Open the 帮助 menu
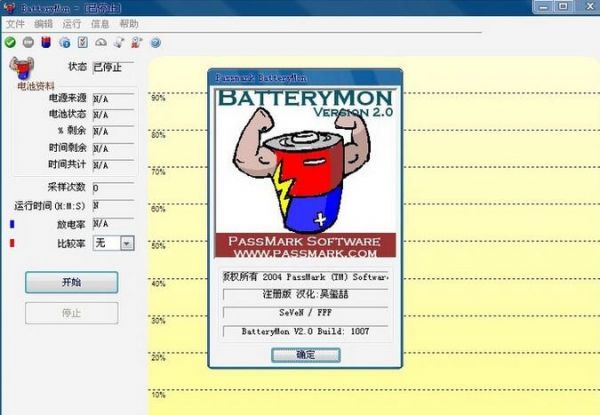Screen dimensions: 600x415 (129, 23)
